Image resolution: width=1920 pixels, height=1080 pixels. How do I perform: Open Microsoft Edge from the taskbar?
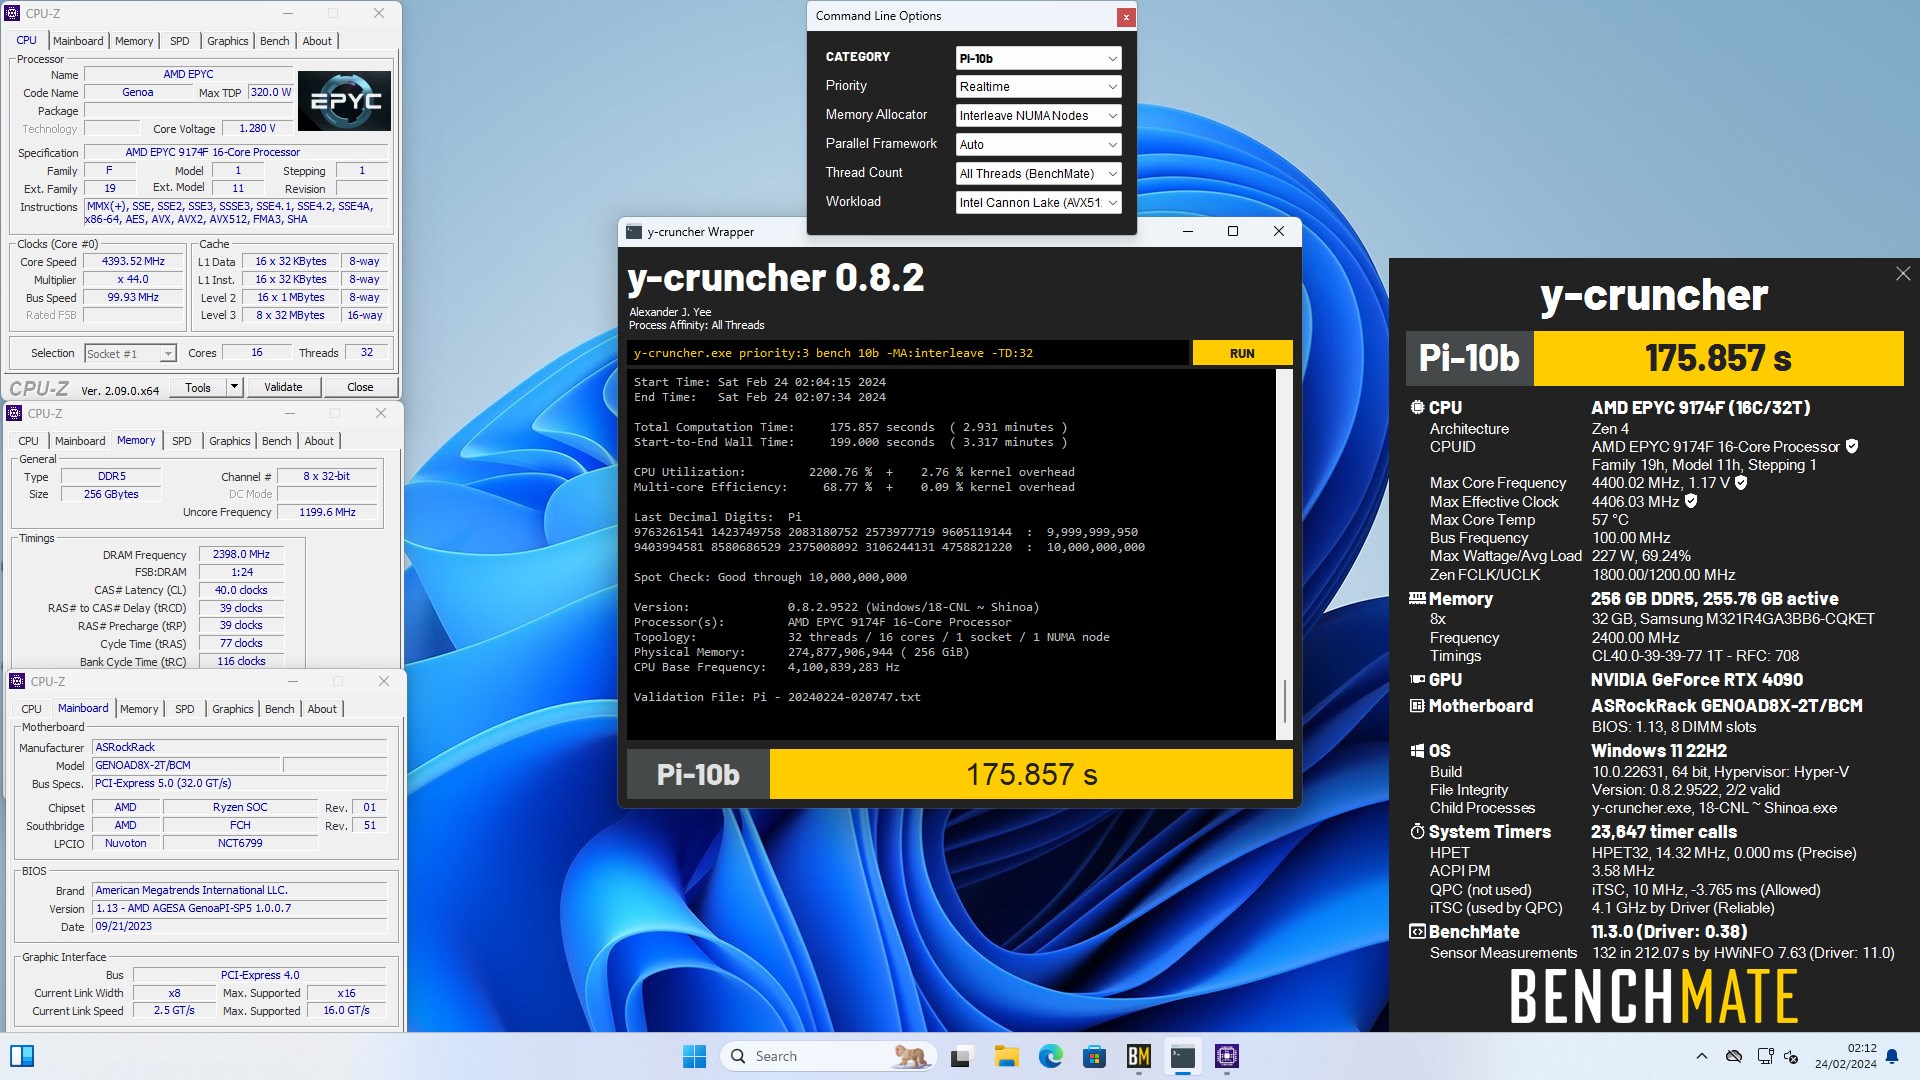click(x=1050, y=1056)
